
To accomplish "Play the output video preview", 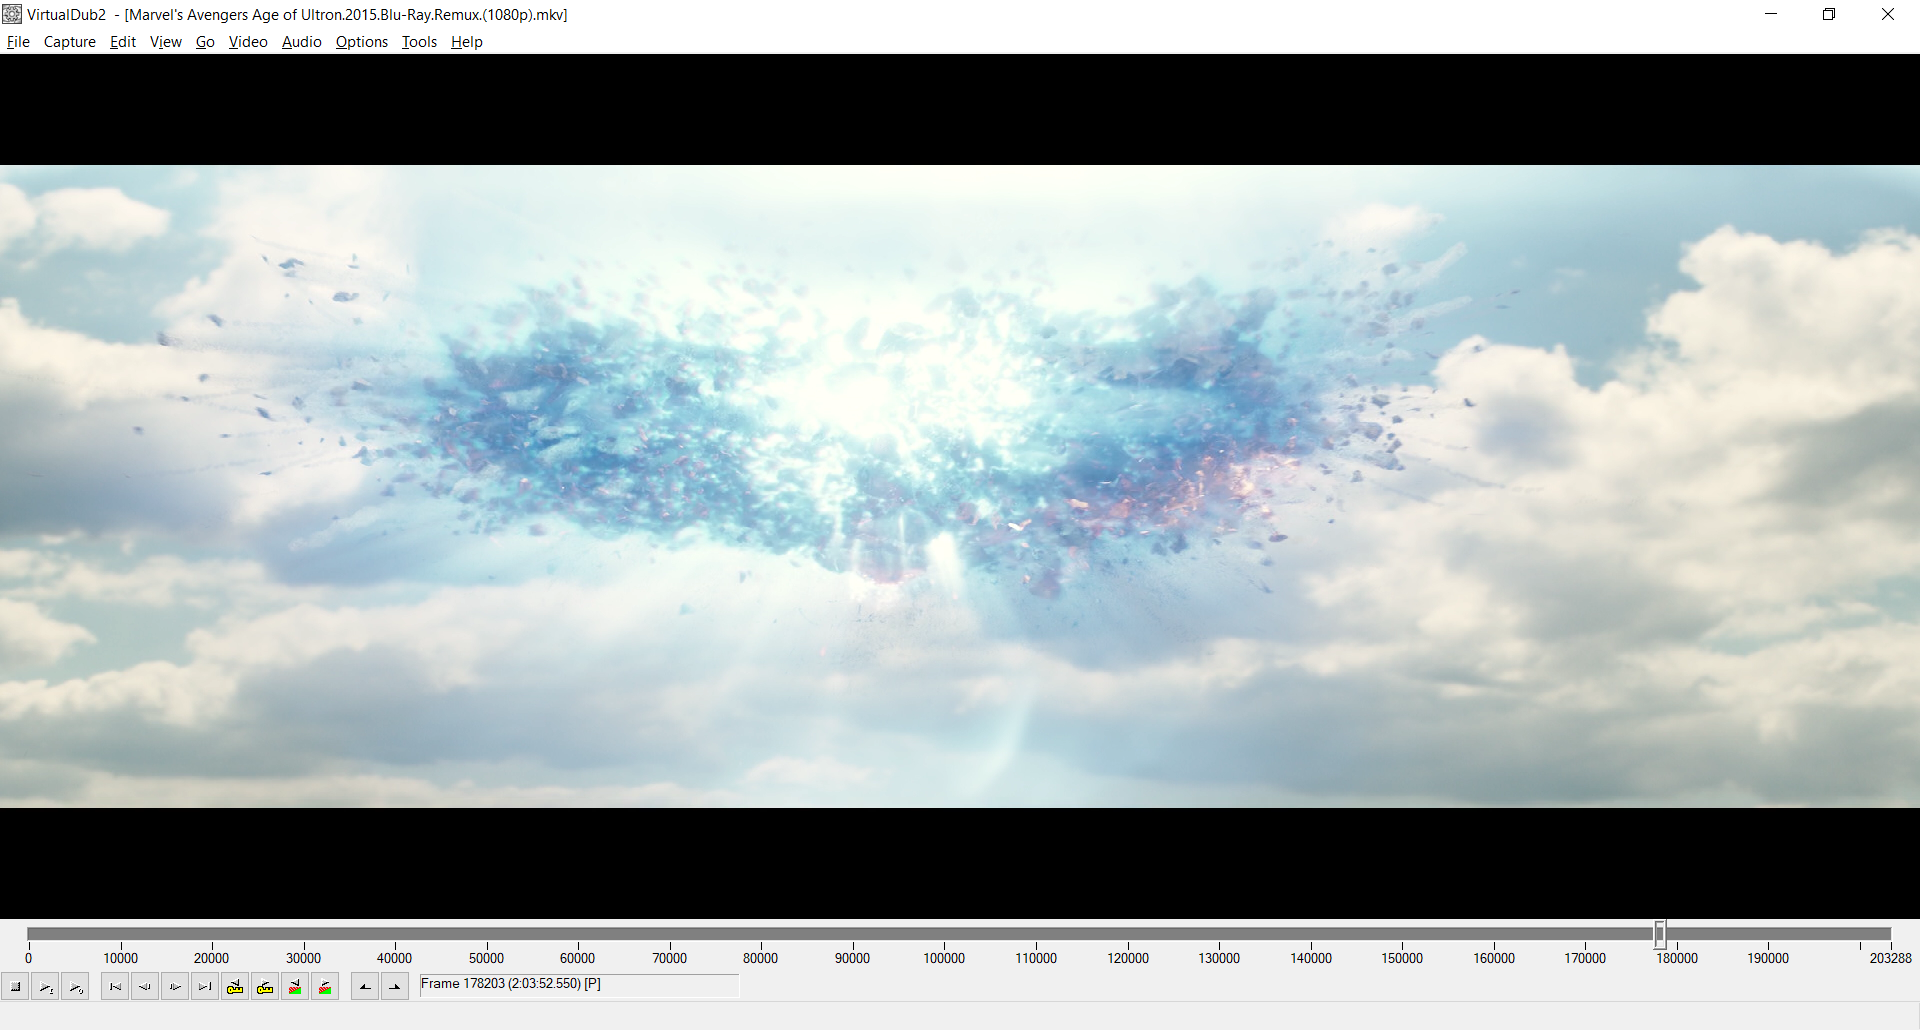I will (75, 987).
